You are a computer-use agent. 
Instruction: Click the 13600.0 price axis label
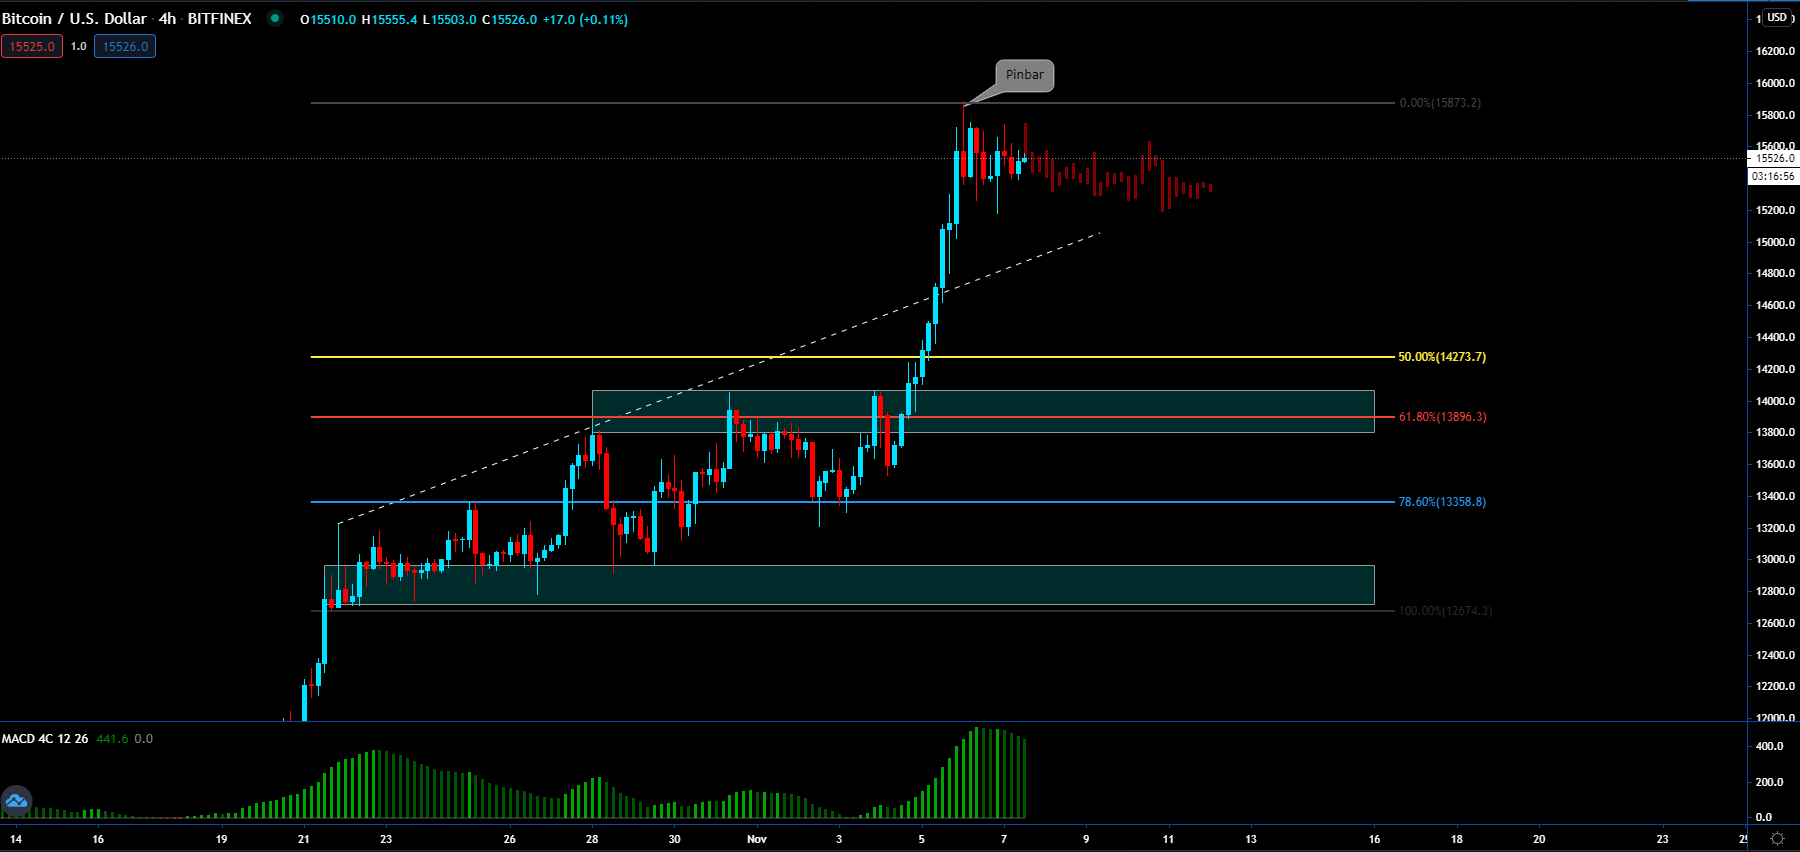pyautogui.click(x=1775, y=464)
